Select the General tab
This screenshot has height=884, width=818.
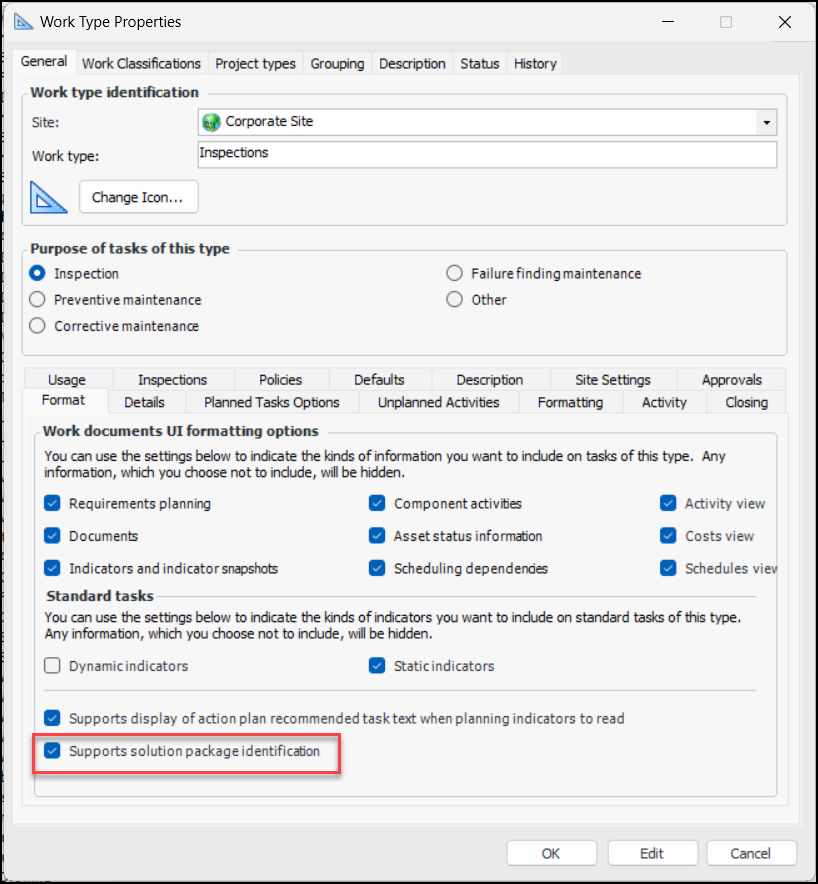click(44, 61)
